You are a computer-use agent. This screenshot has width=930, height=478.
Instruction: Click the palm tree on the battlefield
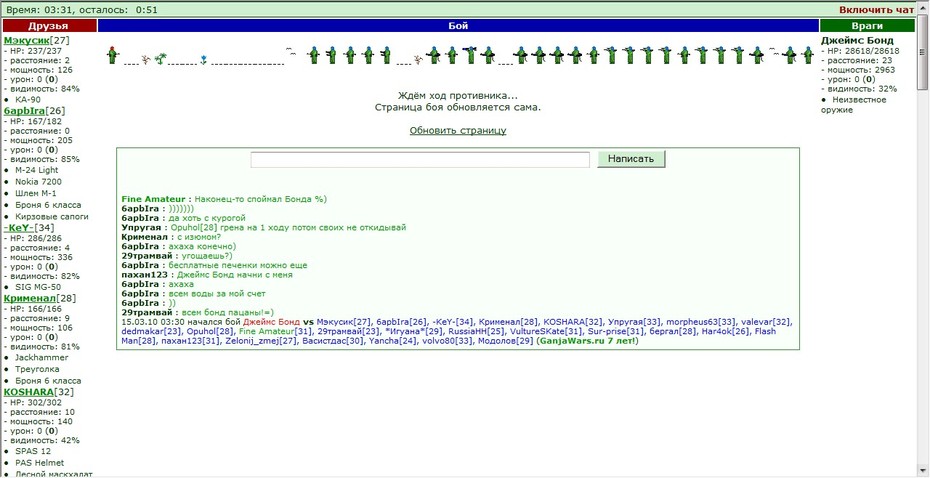click(x=161, y=59)
